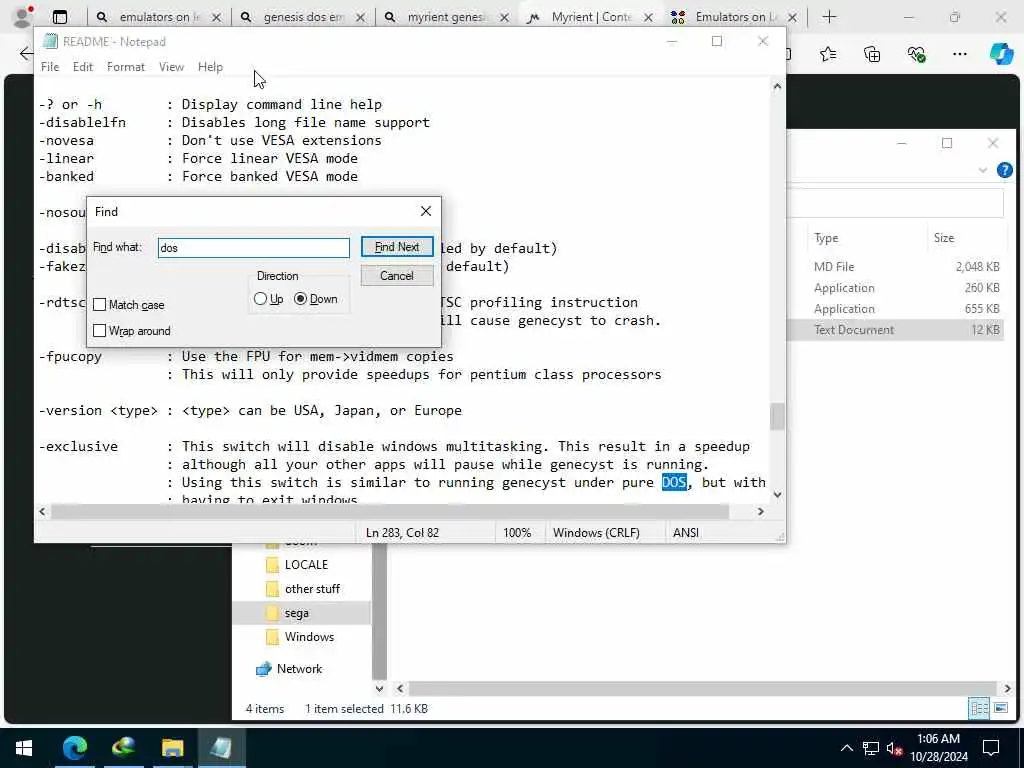Open Windows Start button
This screenshot has width=1024, height=768.
click(x=24, y=748)
